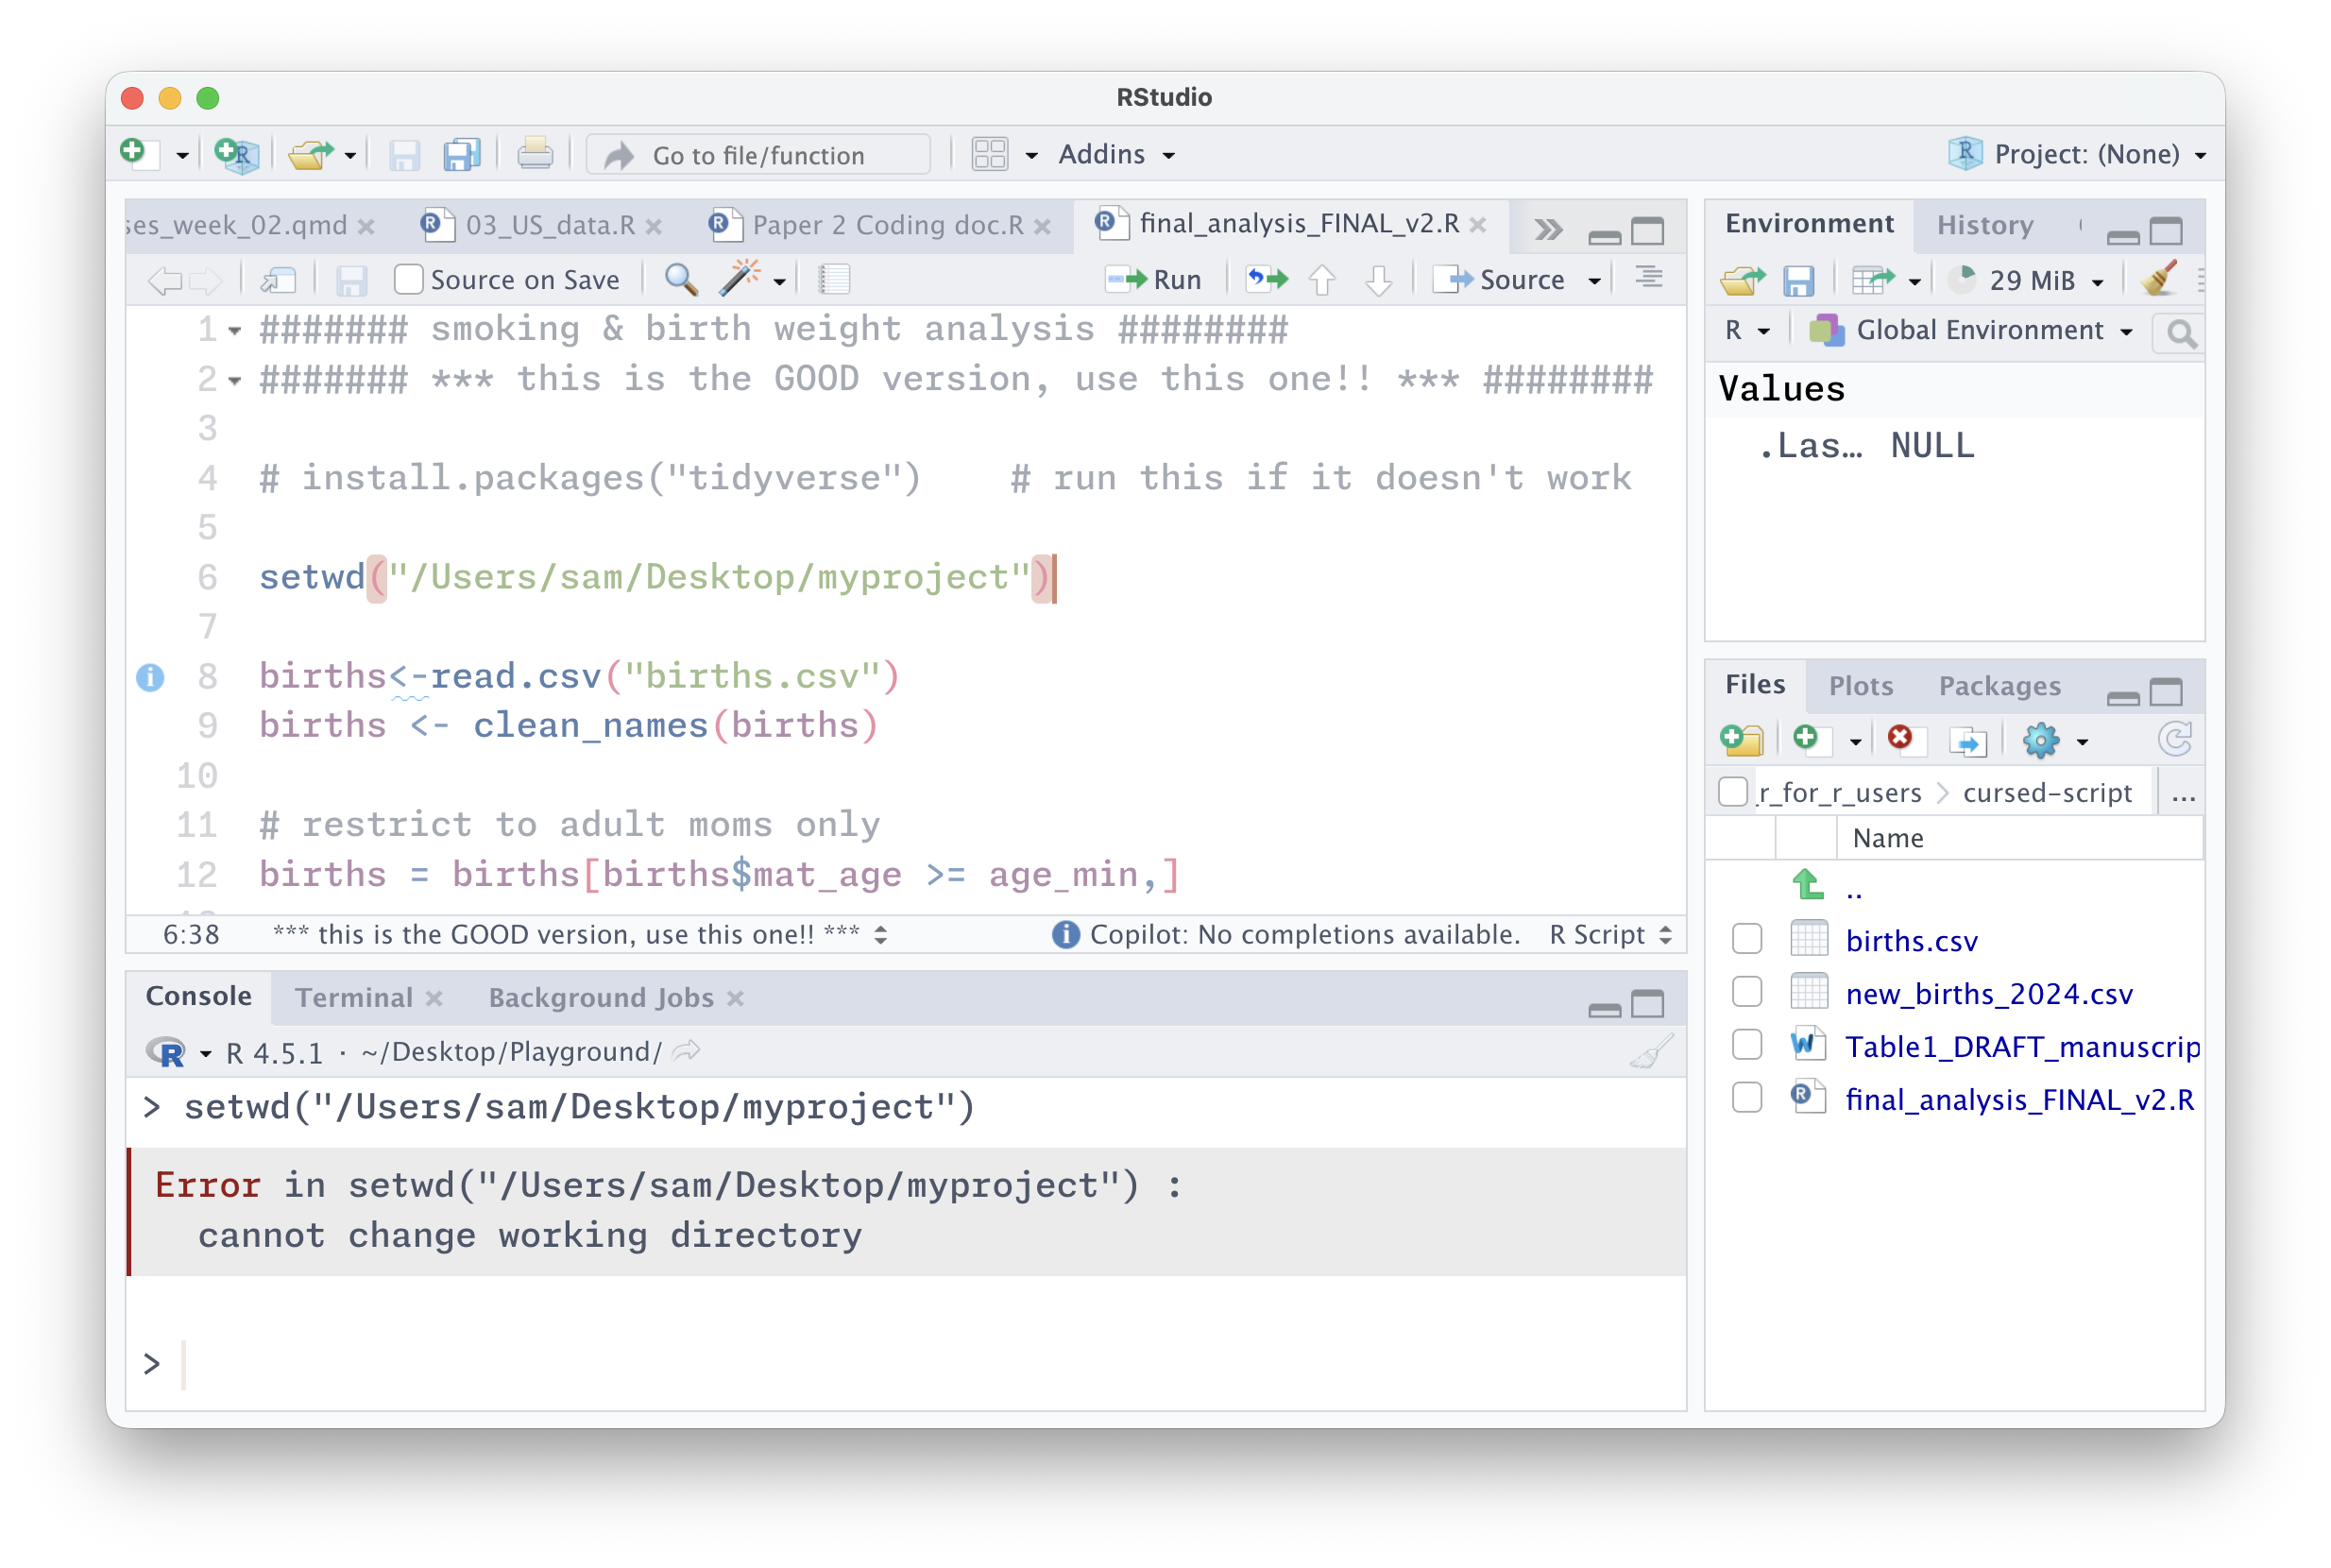Click Go to file/function search field
Screen dimensions: 2331x1568
tap(758, 155)
